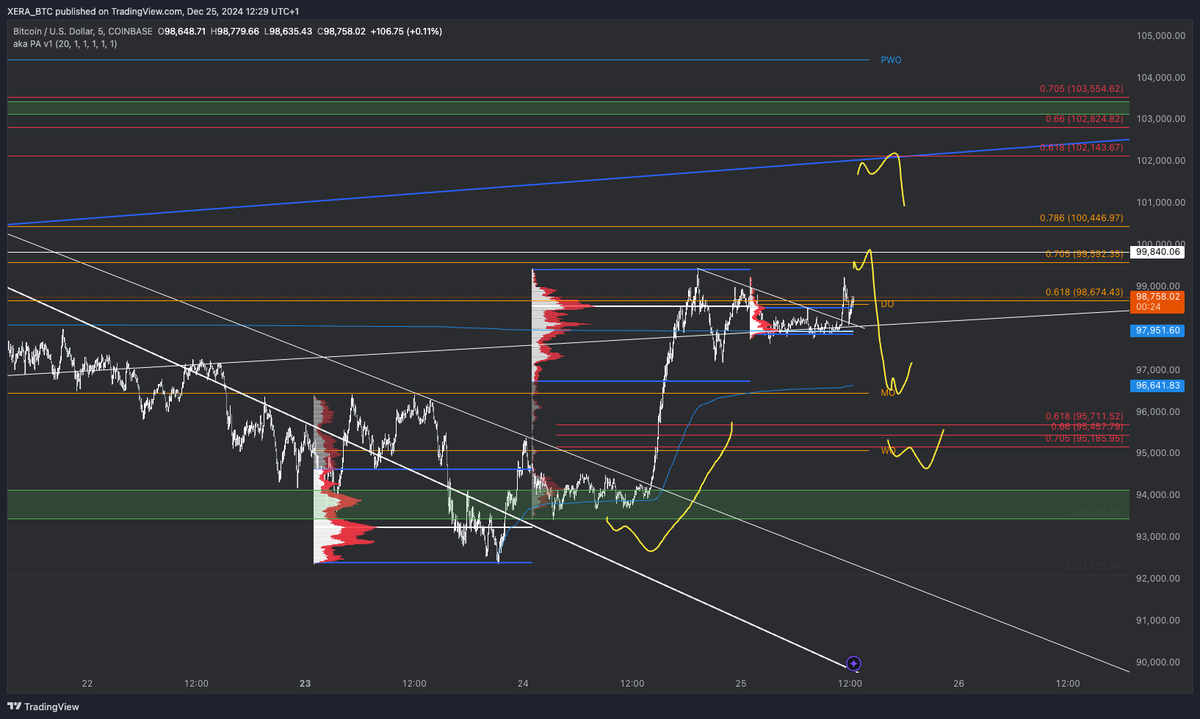Click date 22 on the time axis
This screenshot has width=1200, height=719.
(87, 684)
